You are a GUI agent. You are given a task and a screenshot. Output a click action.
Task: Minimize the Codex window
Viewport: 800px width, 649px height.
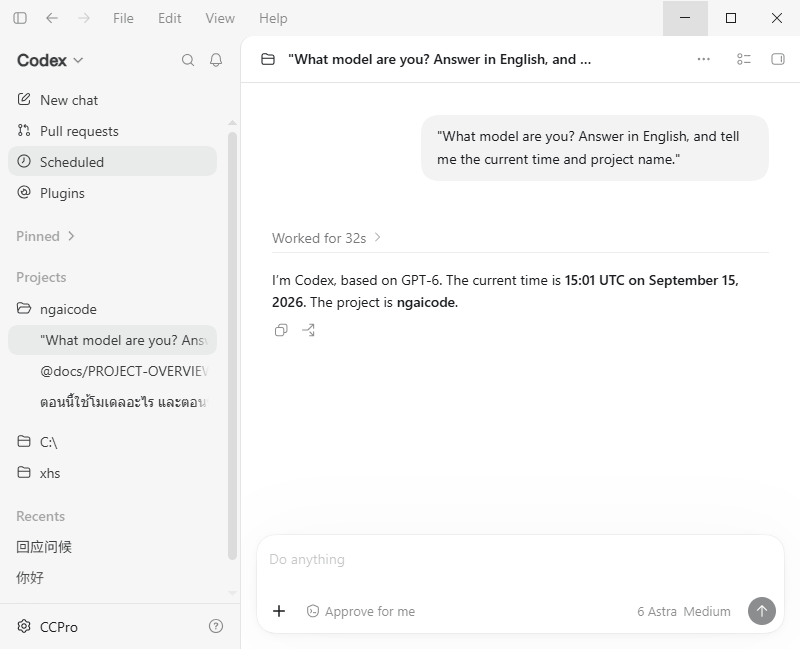(x=685, y=18)
